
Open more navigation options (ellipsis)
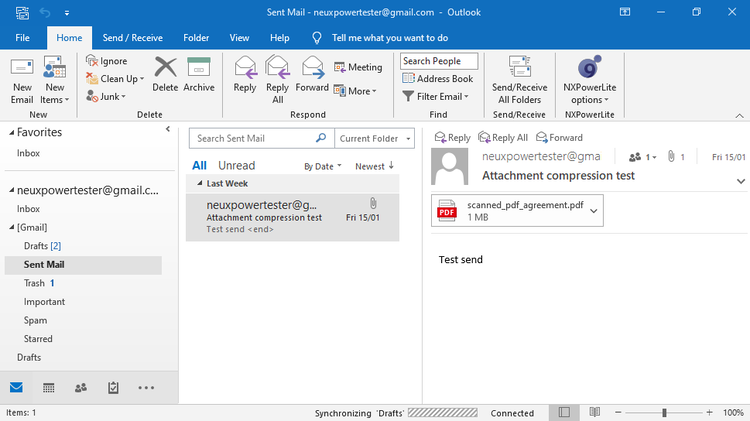146,388
